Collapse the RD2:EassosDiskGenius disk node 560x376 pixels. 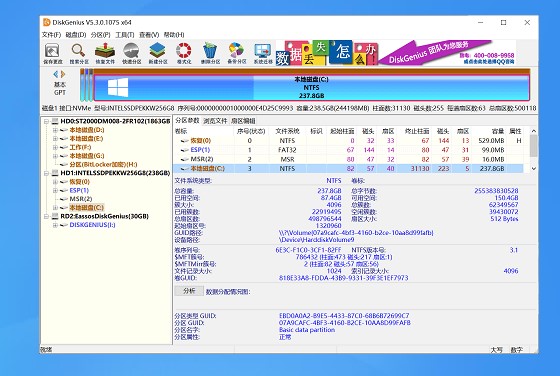click(x=46, y=216)
